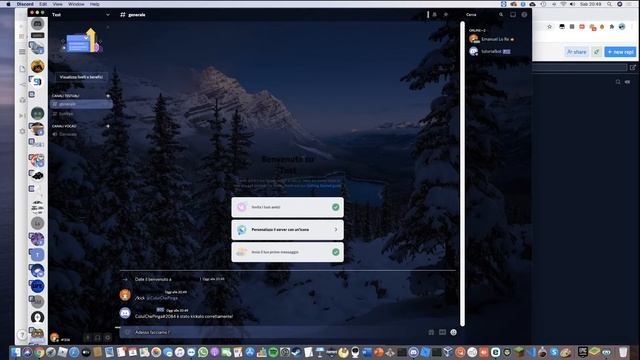Bookmark page with star icon in browser
640x360 pixels.
[550, 27]
